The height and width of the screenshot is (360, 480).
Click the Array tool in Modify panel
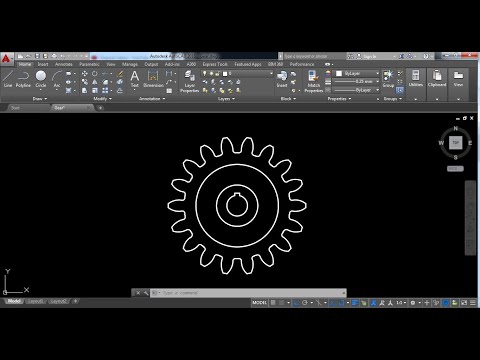pyautogui.click(x=105, y=90)
